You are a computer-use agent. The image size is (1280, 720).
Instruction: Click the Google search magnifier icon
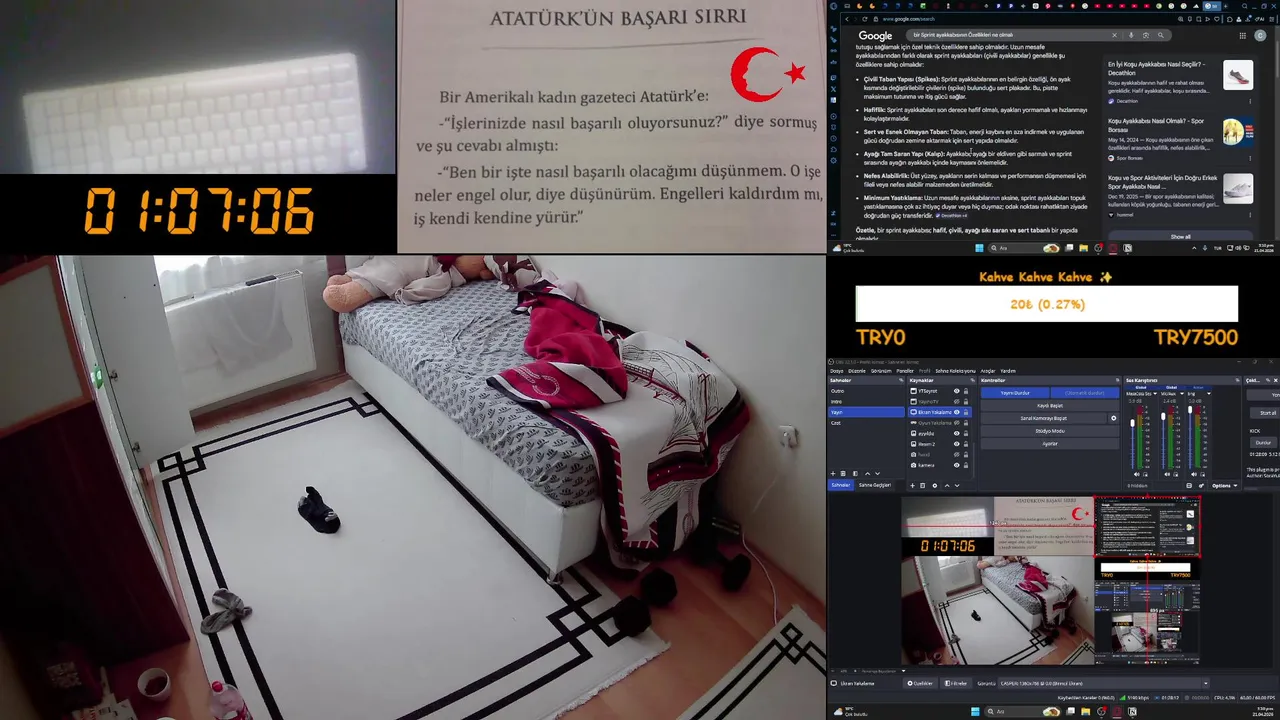click(x=1161, y=35)
